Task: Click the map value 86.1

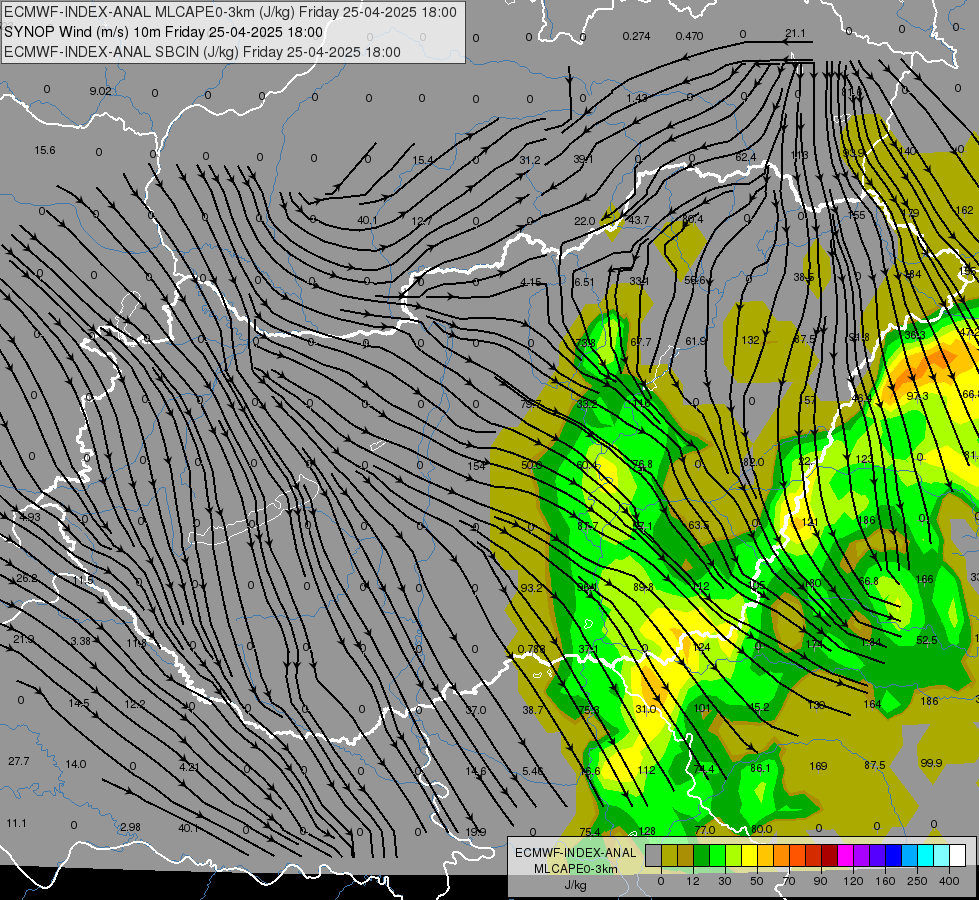Action: 760,768
